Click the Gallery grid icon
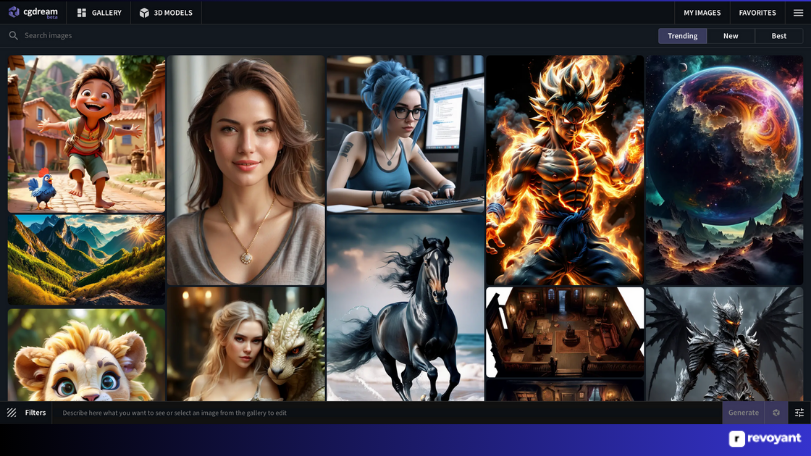This screenshot has height=456, width=811. pos(81,12)
